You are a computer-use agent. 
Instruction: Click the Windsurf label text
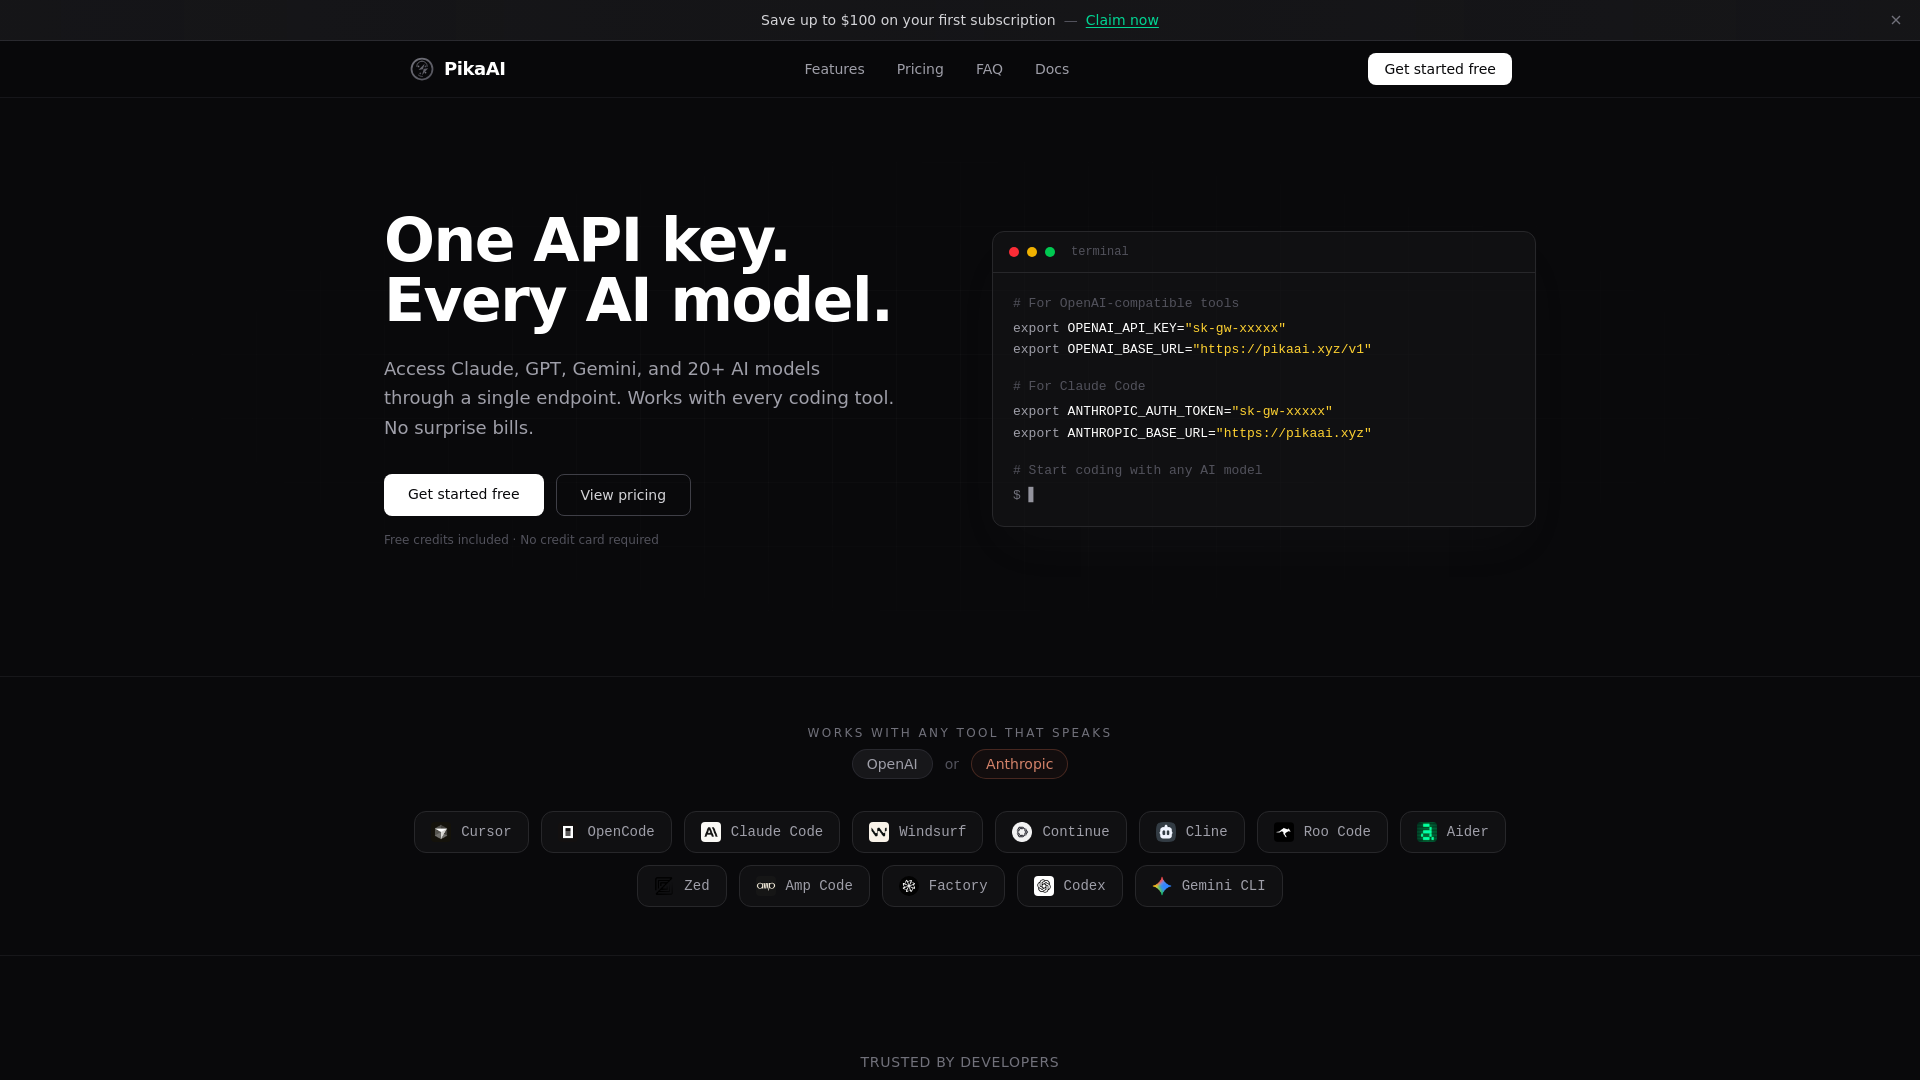point(932,832)
